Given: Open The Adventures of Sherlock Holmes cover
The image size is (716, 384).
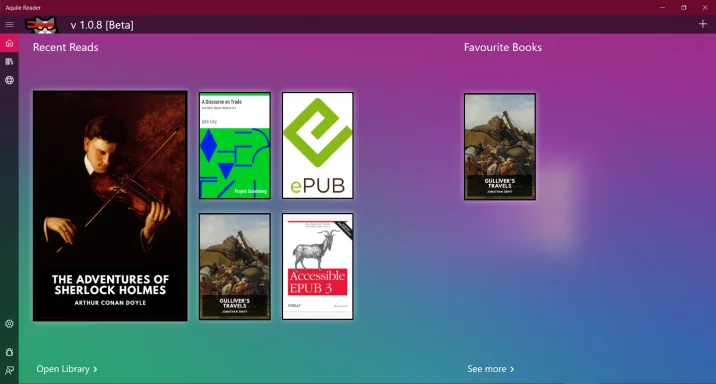Looking at the screenshot, I should [x=110, y=206].
